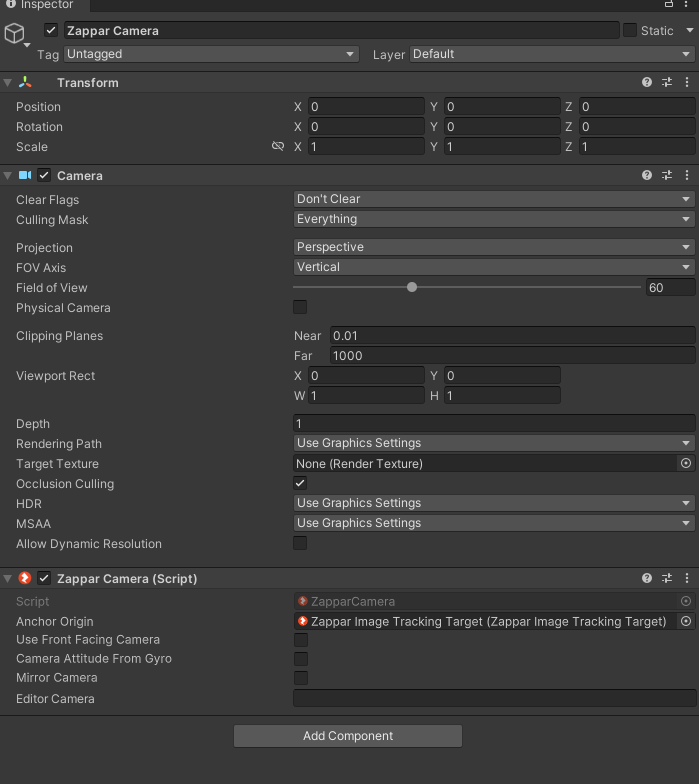Open help reference for Transform component
Screen dimensions: 699x784
point(647,83)
